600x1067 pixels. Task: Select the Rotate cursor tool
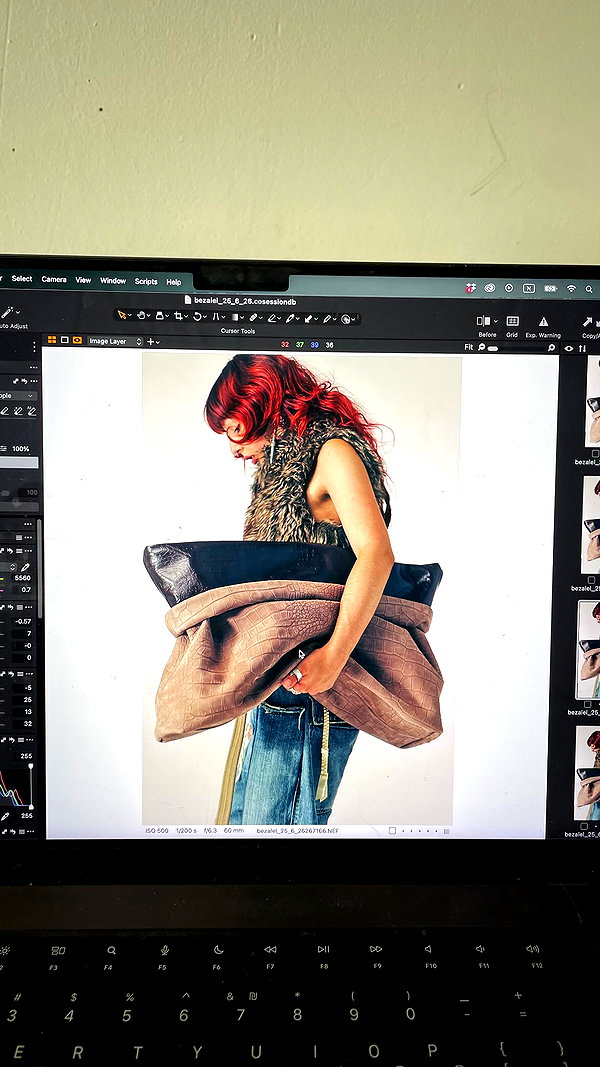pyautogui.click(x=197, y=316)
